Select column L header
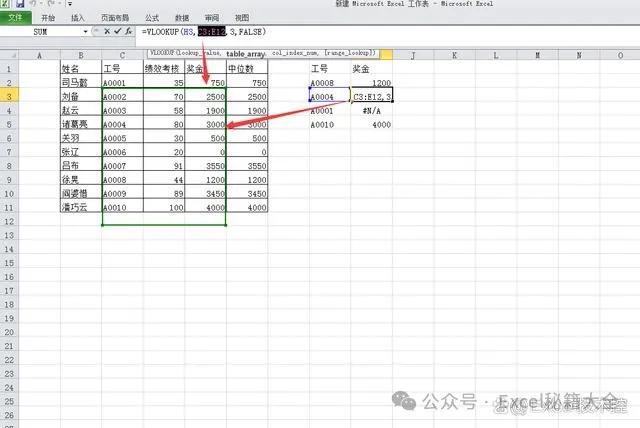 [496, 55]
